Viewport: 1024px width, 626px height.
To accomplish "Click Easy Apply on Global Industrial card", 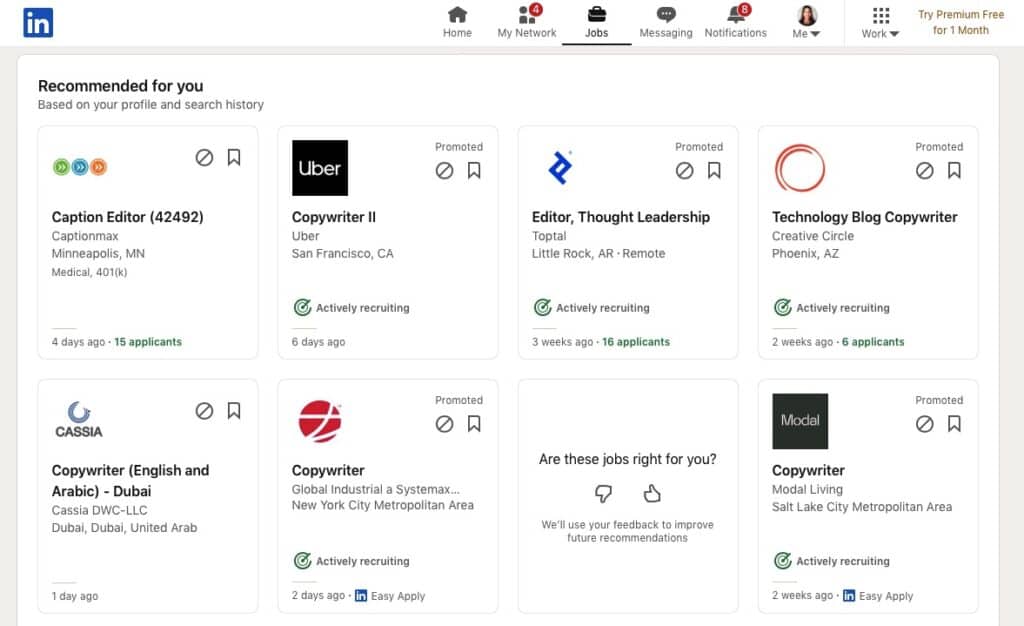I will (390, 595).
